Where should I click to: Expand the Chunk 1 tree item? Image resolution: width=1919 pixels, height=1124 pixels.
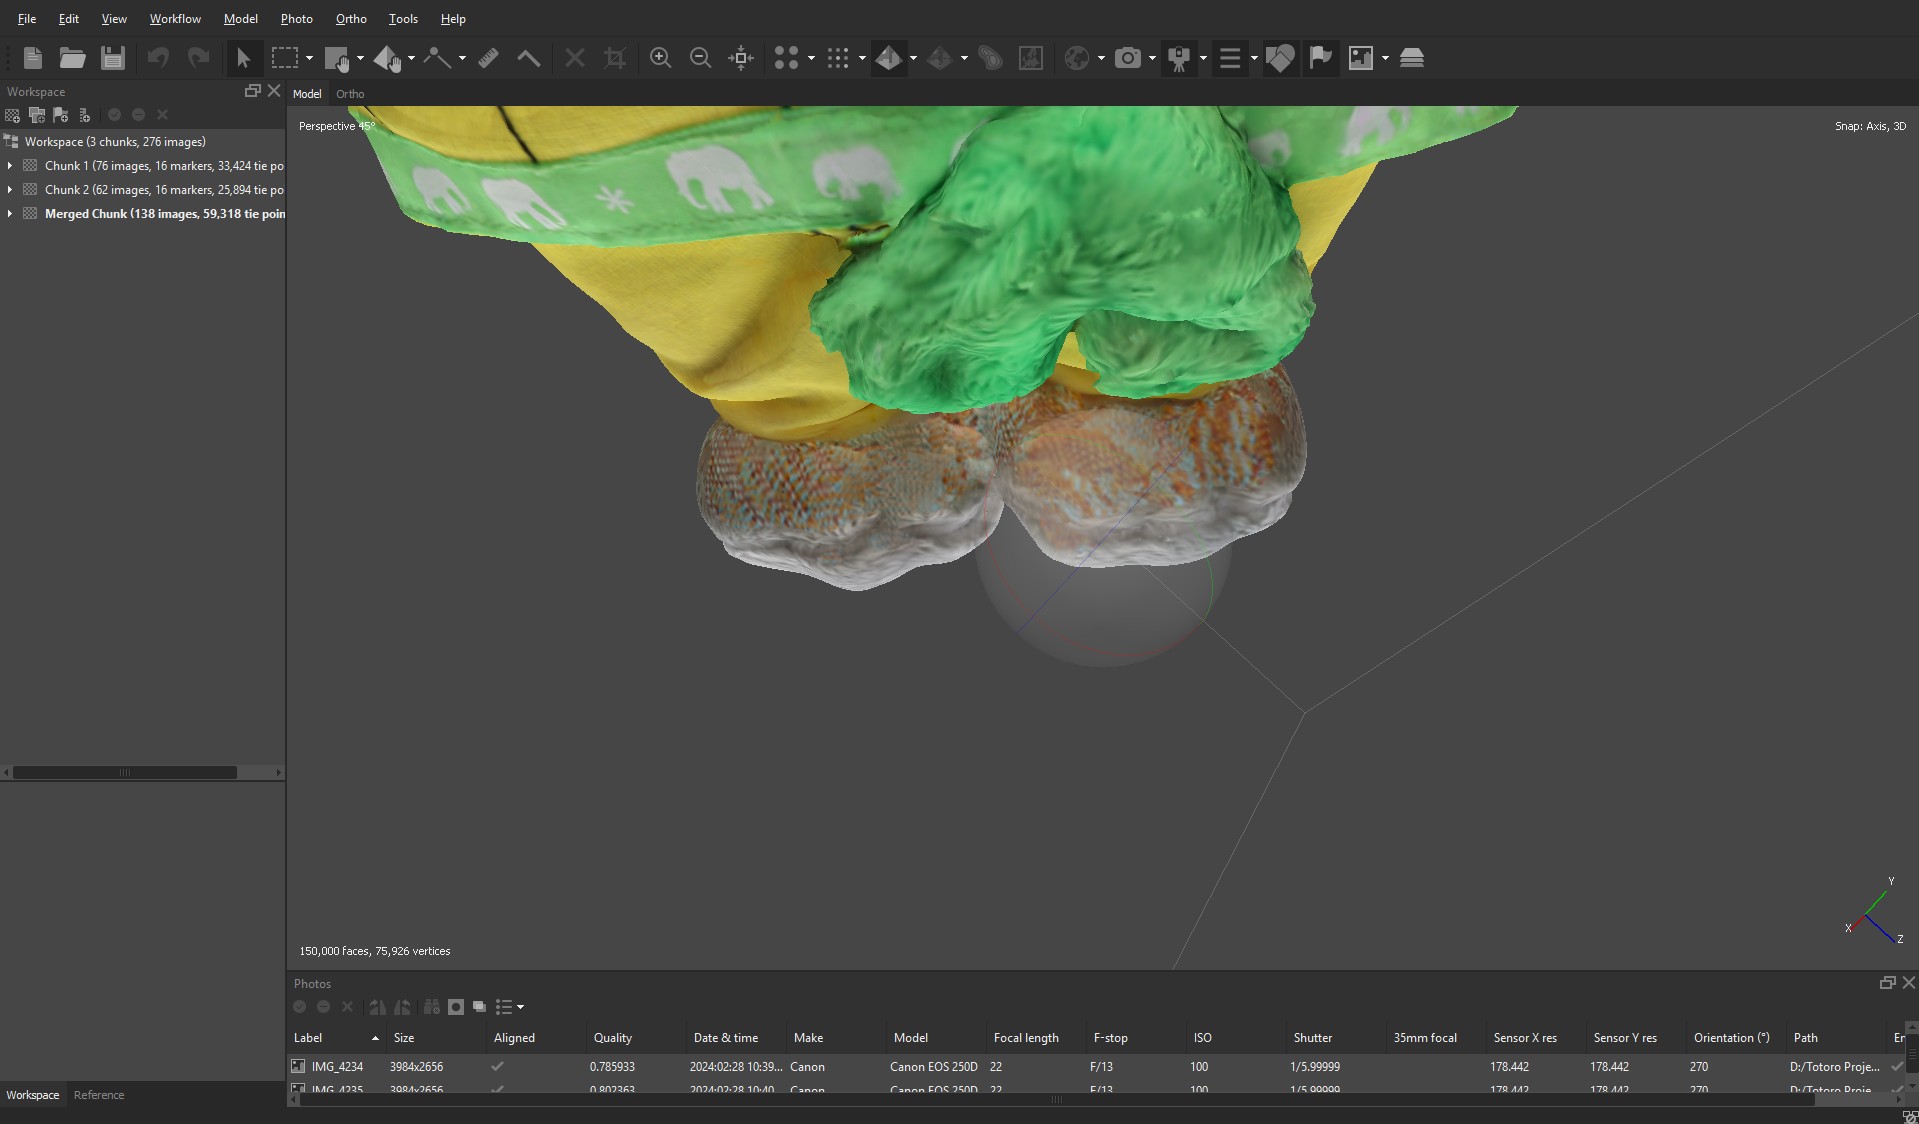coord(10,166)
